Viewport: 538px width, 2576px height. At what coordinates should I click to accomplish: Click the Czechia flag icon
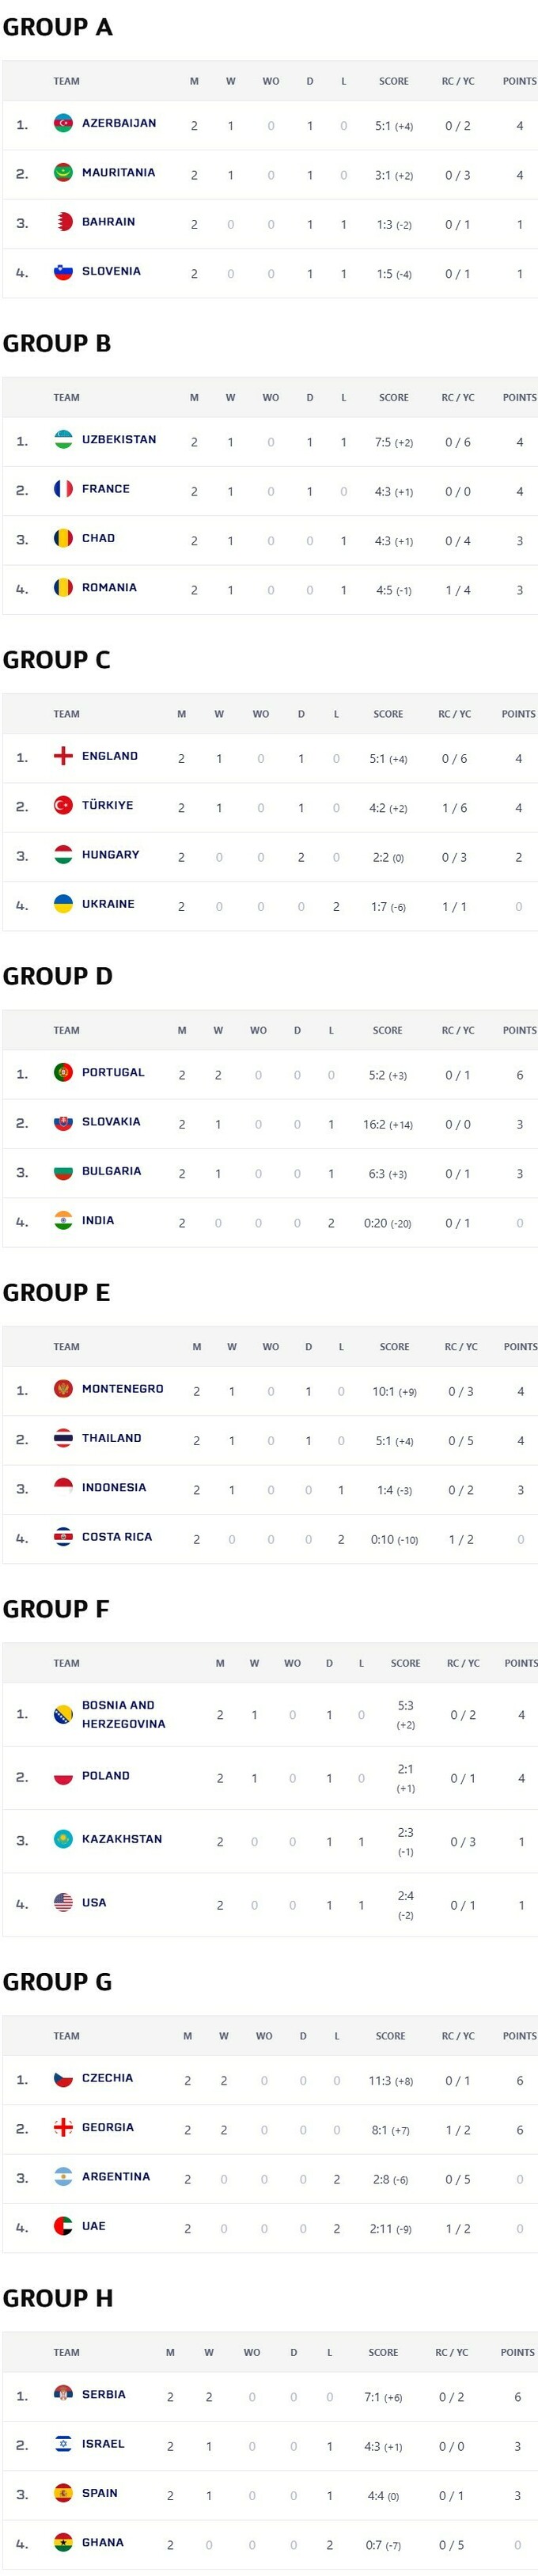(x=63, y=2078)
